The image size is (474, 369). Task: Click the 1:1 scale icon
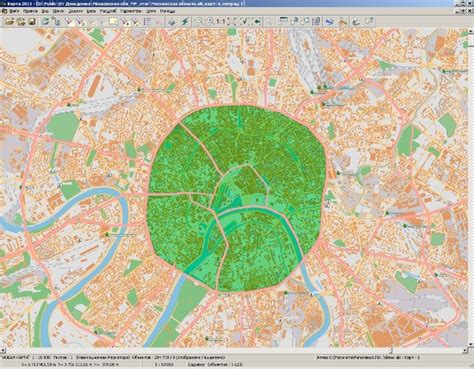click(x=221, y=22)
